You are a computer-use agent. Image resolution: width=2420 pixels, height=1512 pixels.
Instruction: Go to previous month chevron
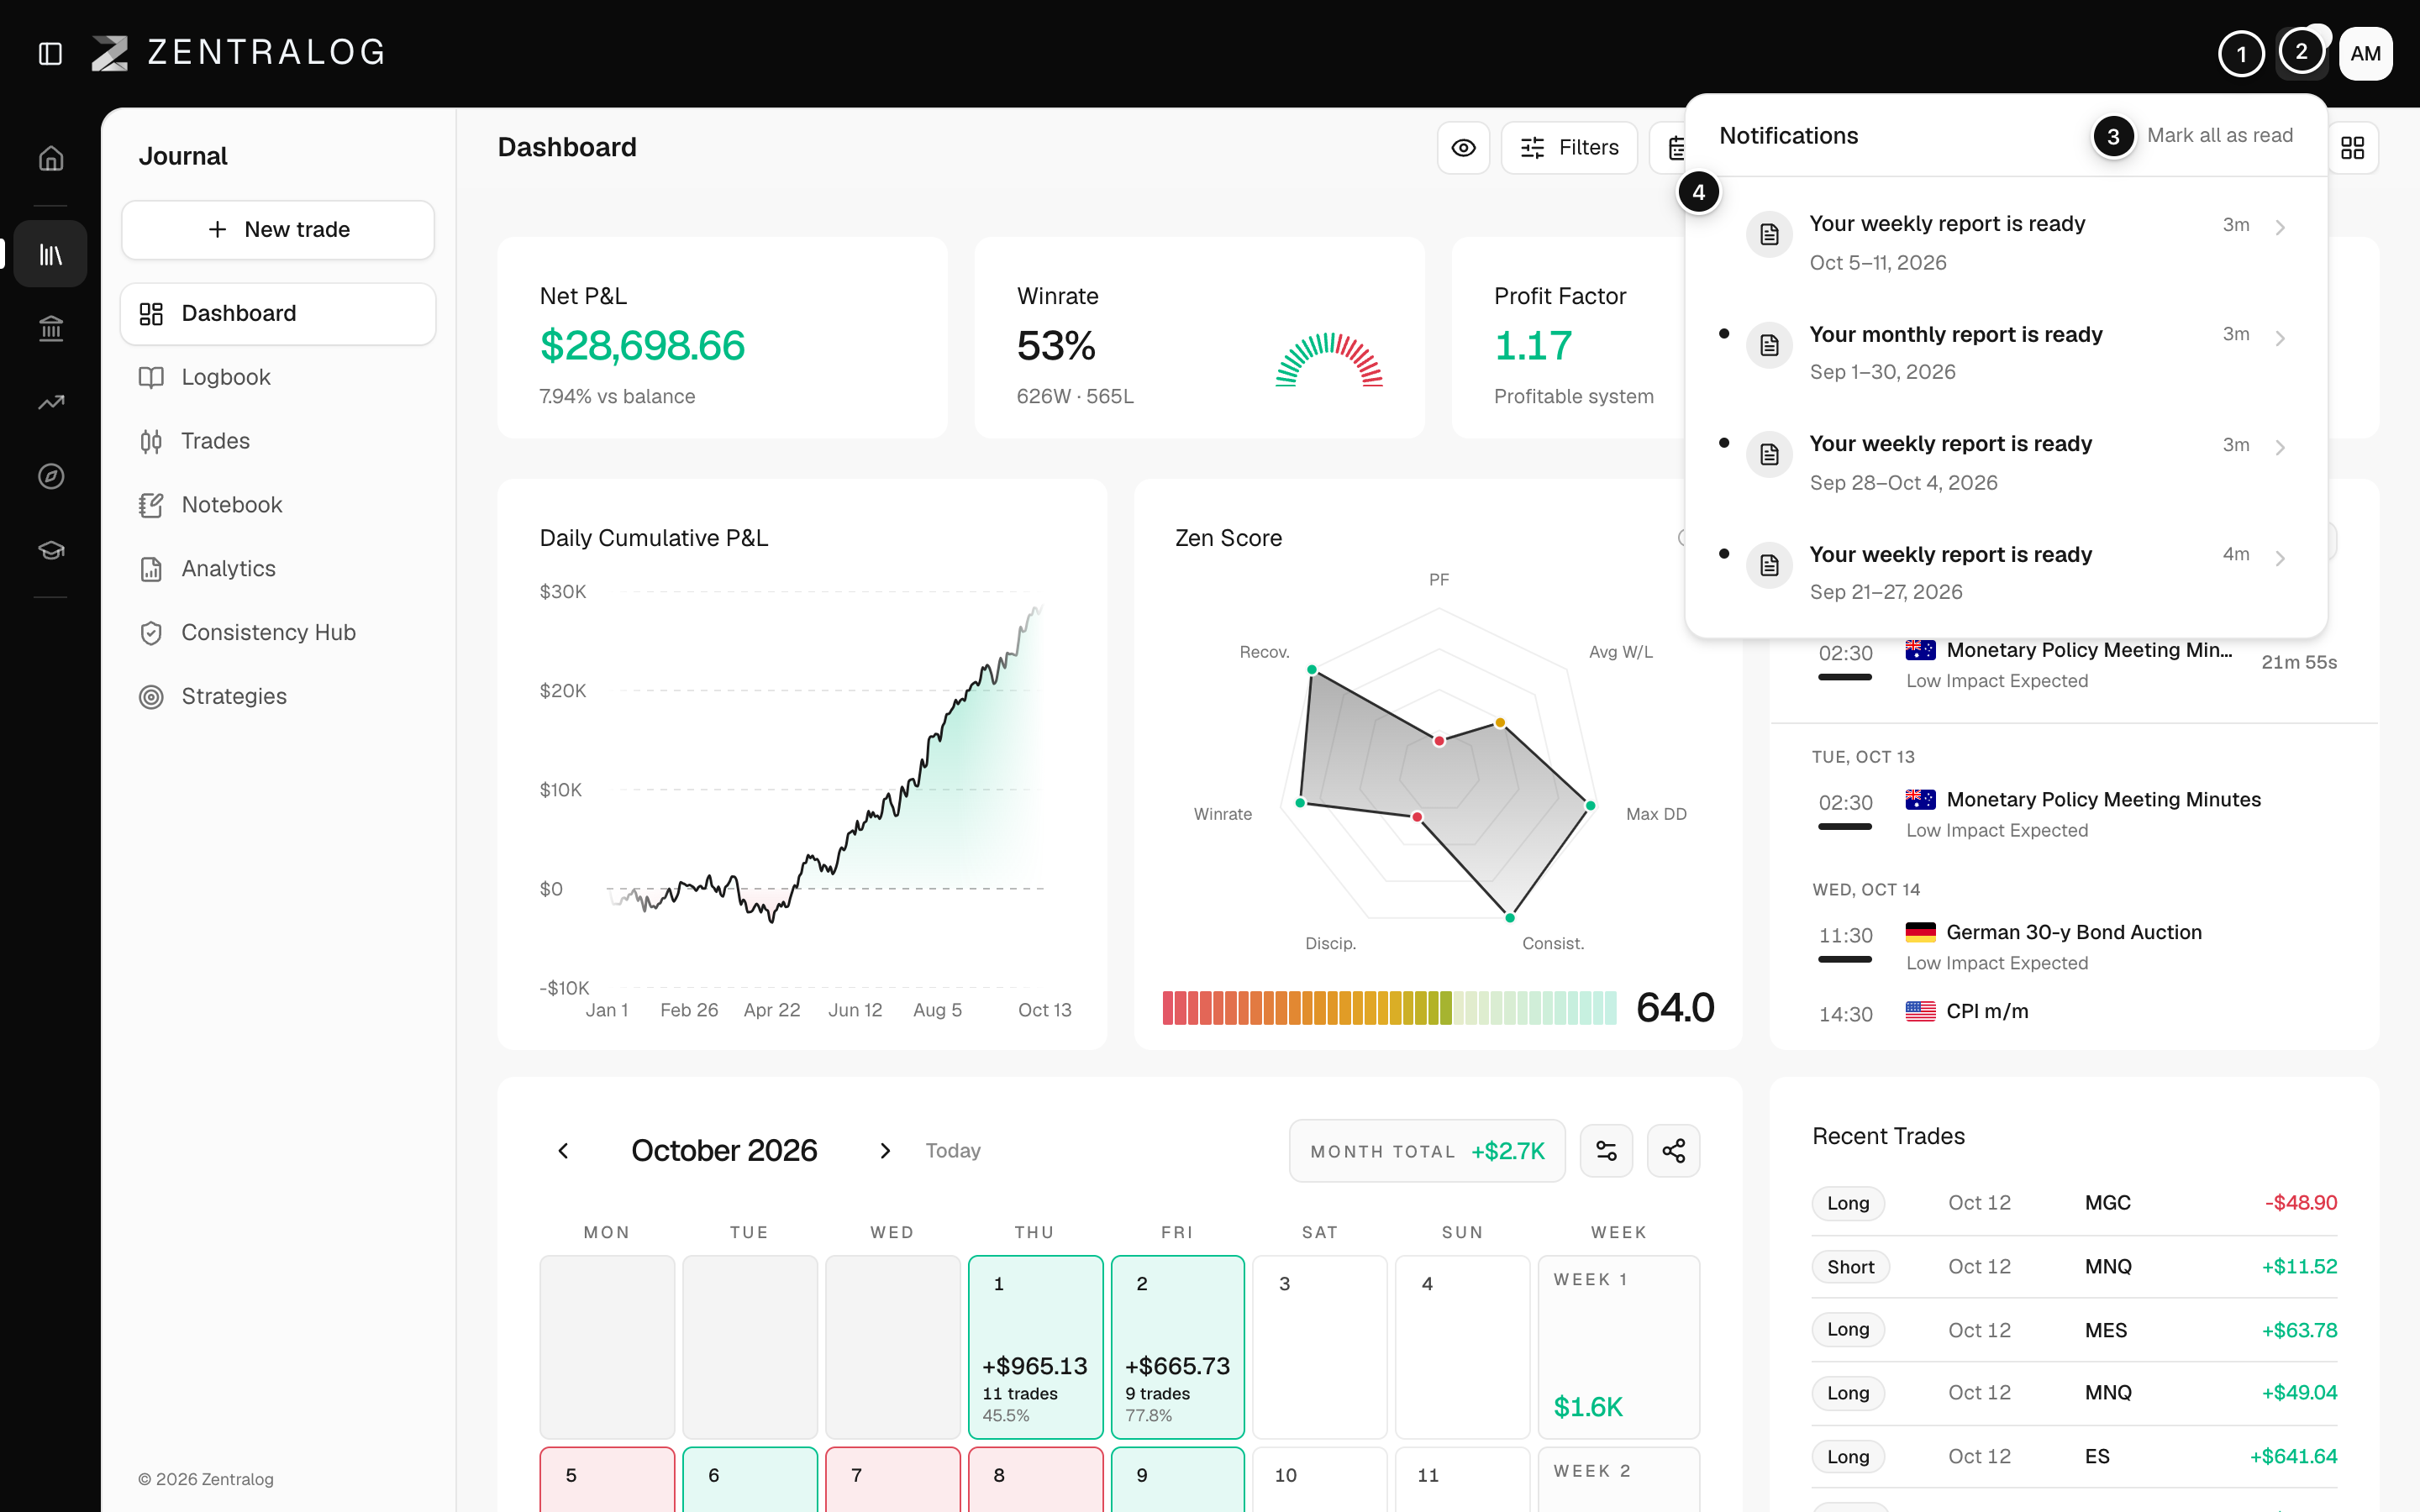tap(564, 1151)
